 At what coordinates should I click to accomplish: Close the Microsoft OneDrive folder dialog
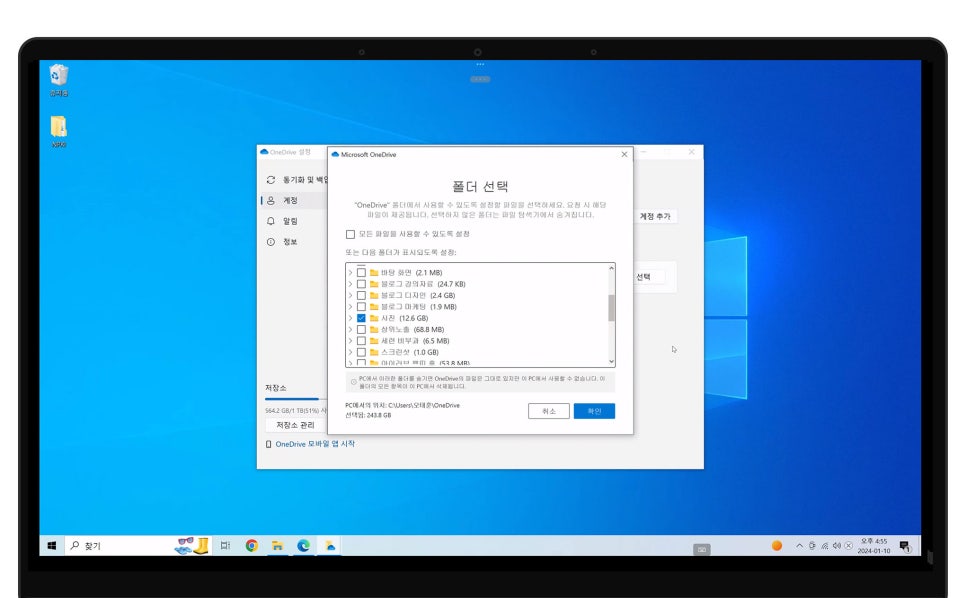click(x=624, y=154)
